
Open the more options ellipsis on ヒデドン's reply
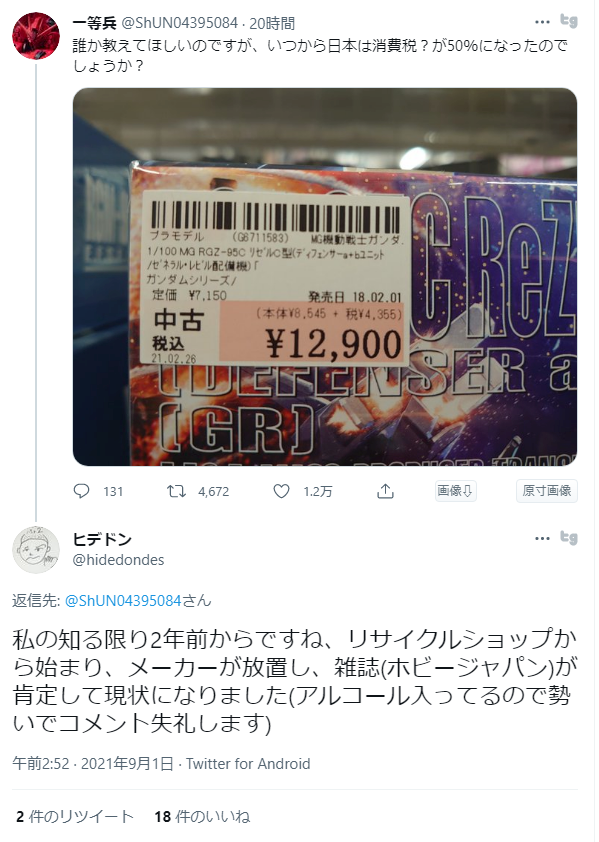[543, 539]
